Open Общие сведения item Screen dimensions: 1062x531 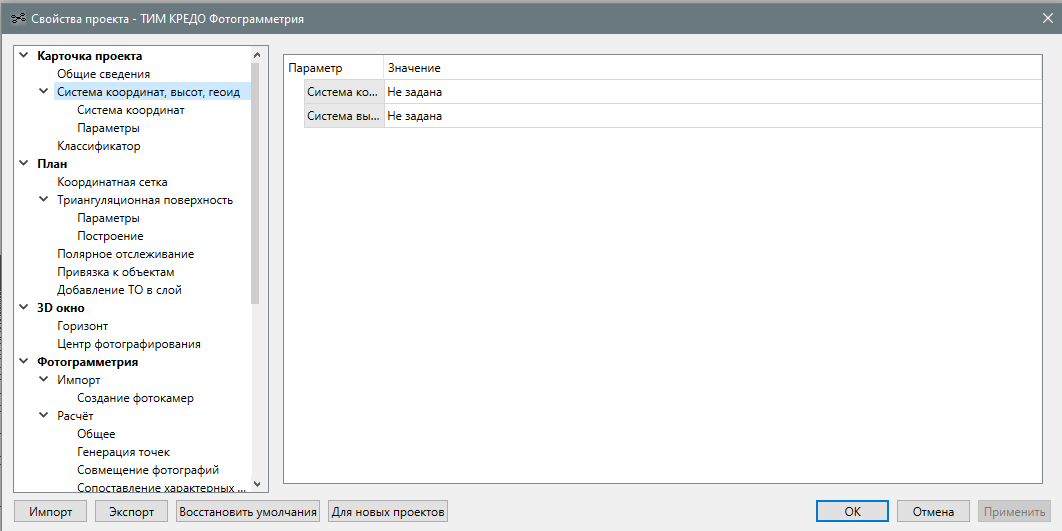point(104,74)
